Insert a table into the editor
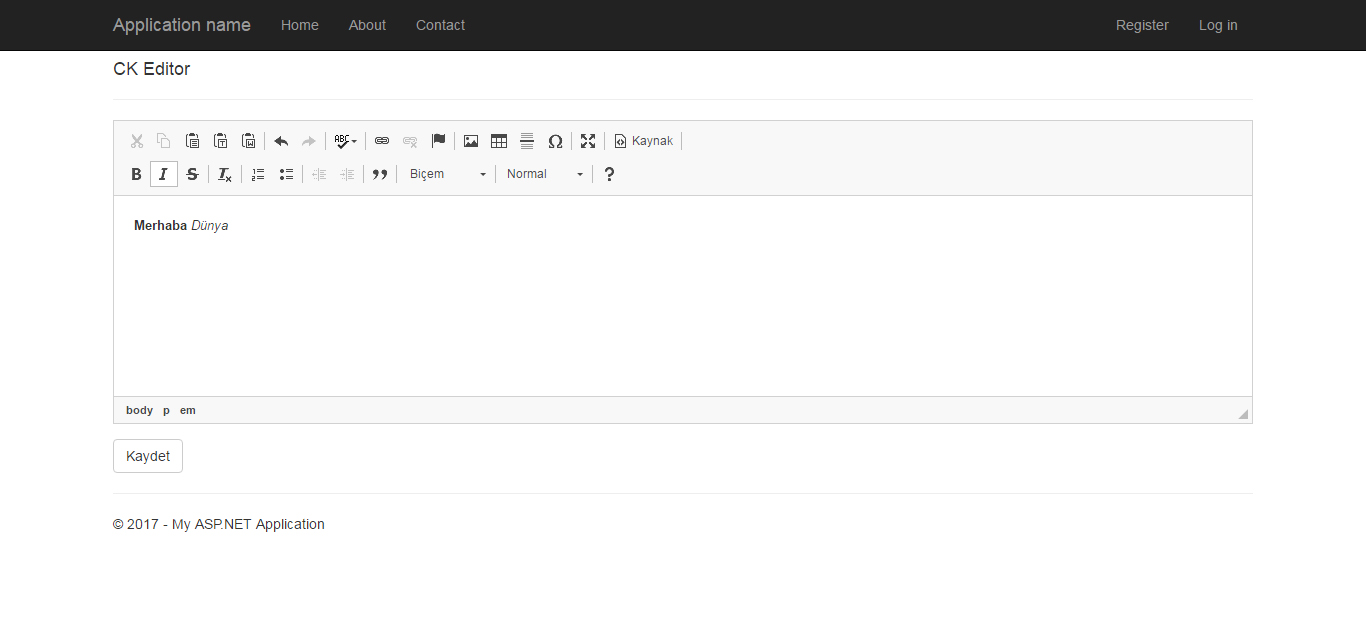This screenshot has width=1366, height=637. (499, 141)
